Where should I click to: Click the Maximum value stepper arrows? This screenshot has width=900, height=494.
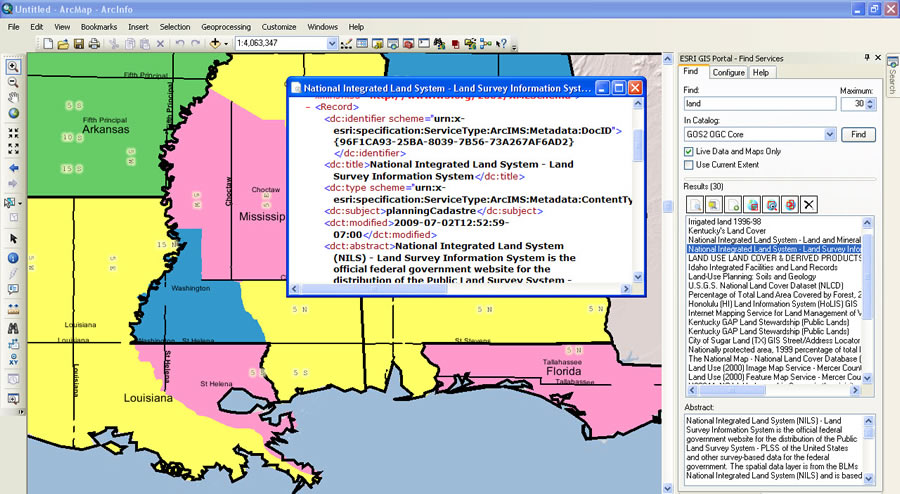pos(870,104)
